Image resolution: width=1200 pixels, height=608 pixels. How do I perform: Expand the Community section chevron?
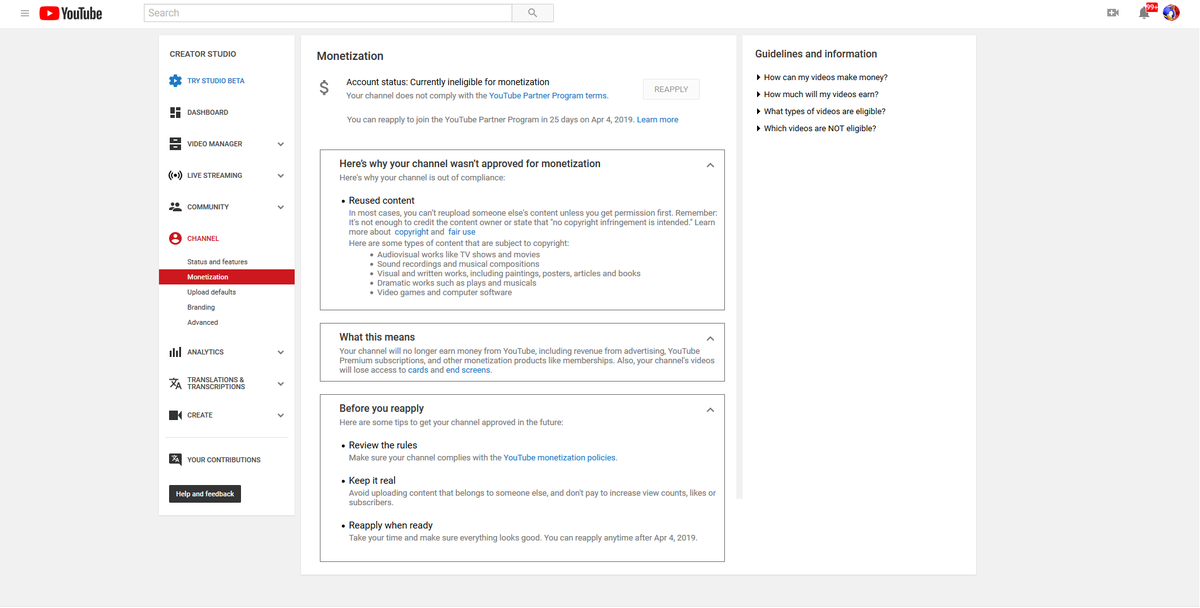pos(281,207)
